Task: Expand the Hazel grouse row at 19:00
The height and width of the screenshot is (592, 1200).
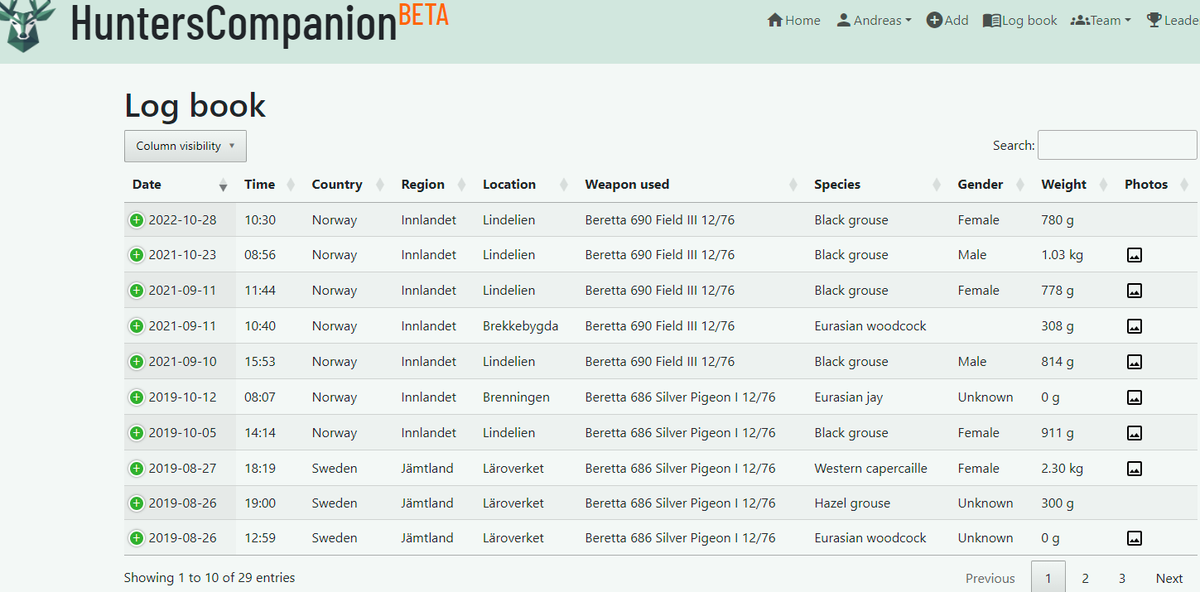Action: point(136,503)
